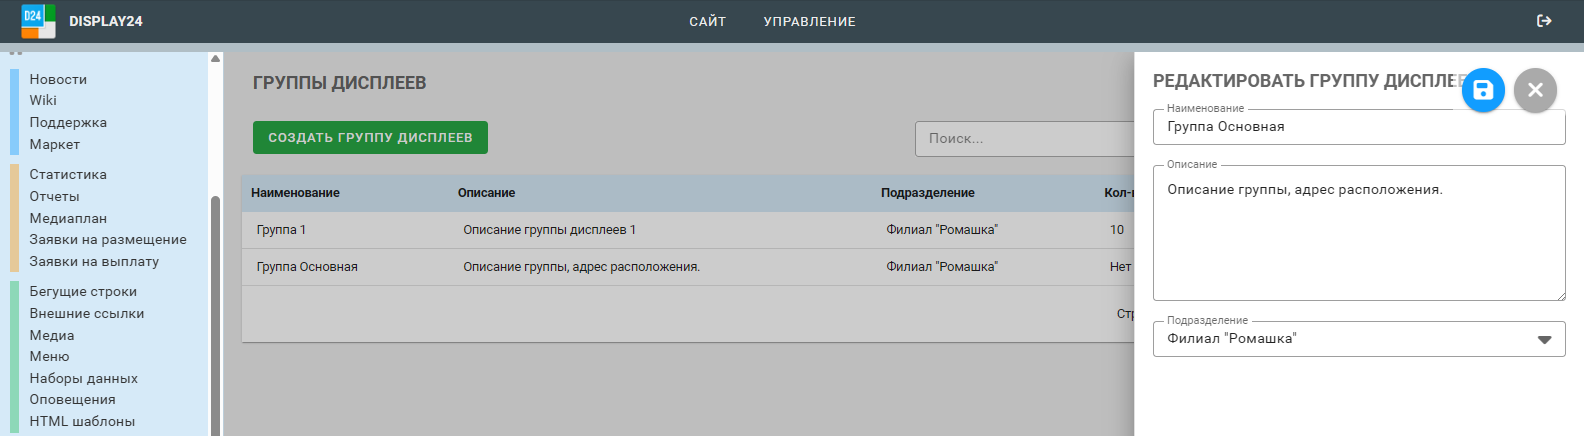Close the edit display group panel
The height and width of the screenshot is (436, 1584).
[1535, 90]
